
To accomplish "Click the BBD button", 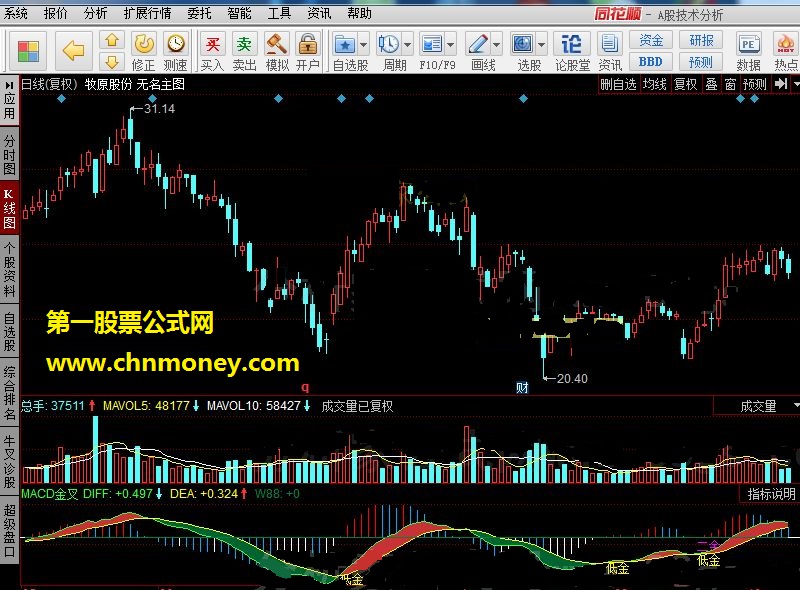I will click(x=651, y=62).
